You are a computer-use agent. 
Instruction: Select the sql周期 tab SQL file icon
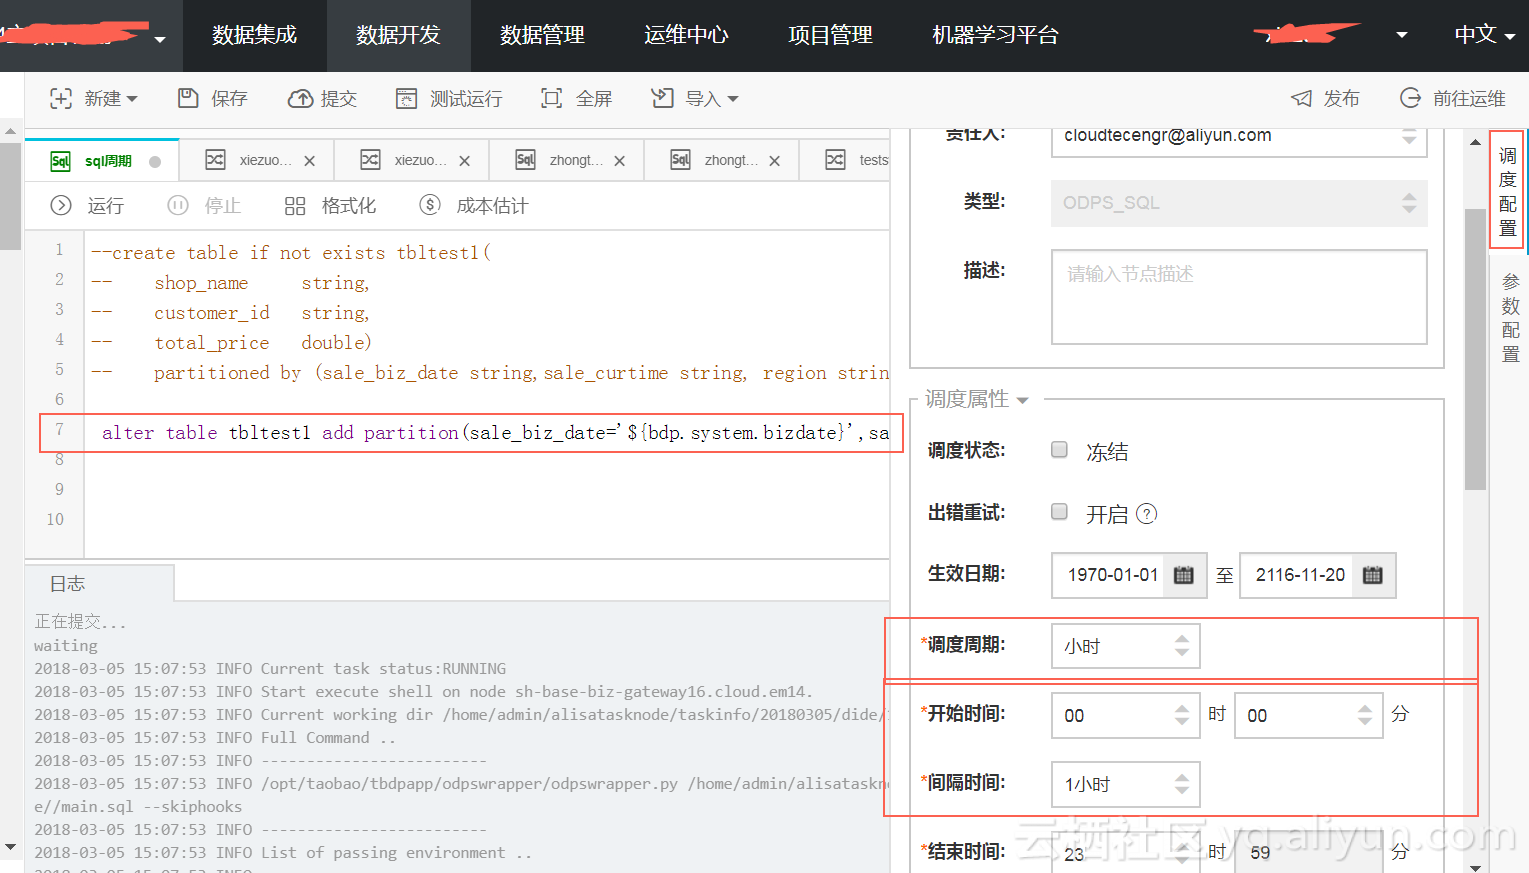(60, 161)
